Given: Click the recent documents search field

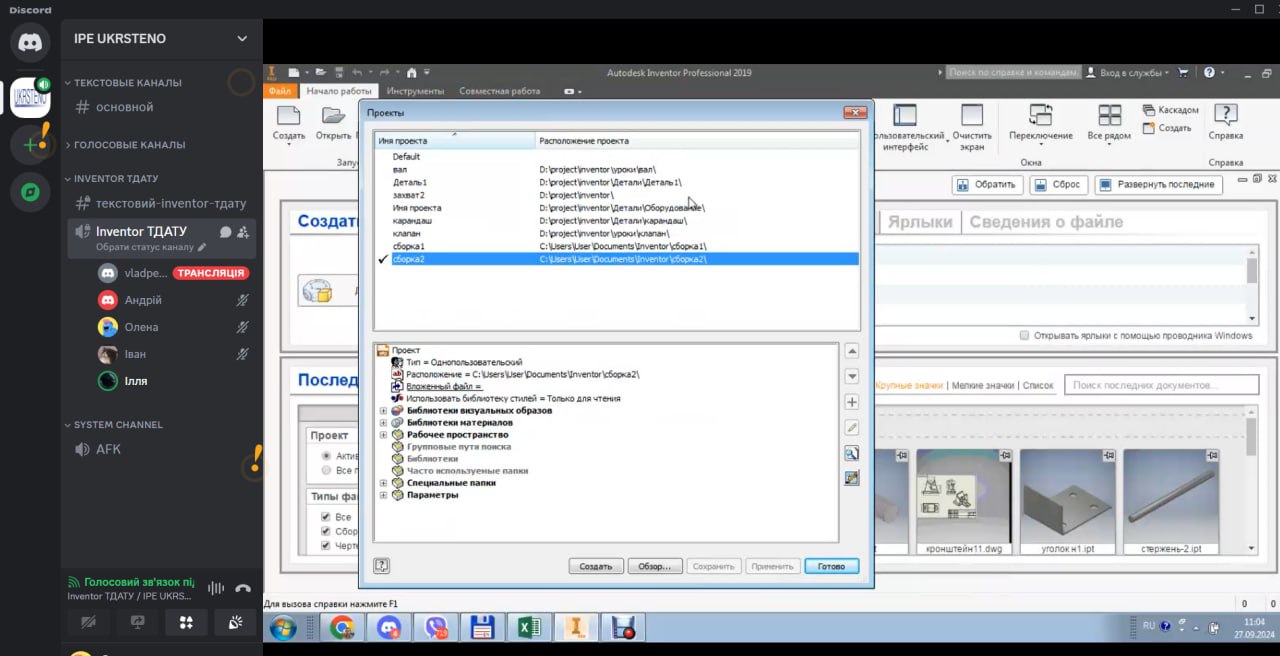Looking at the screenshot, I should [x=1160, y=385].
